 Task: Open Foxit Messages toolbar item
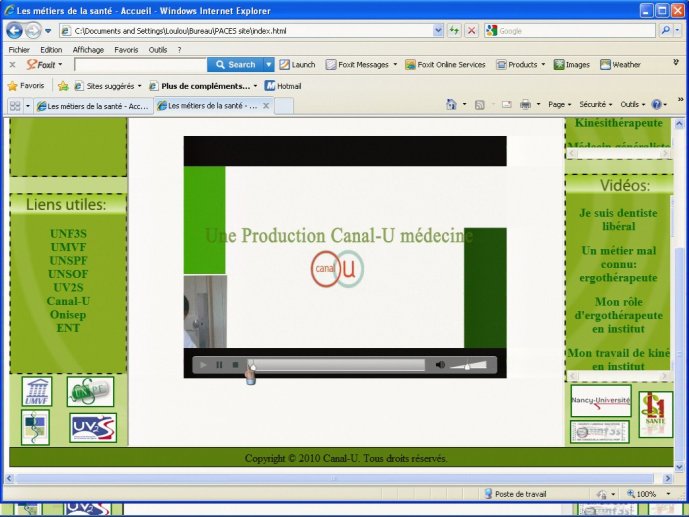[x=362, y=65]
